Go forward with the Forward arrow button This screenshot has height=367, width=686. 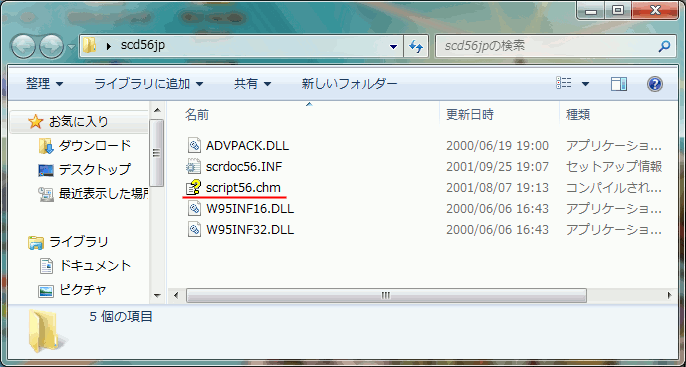click(x=51, y=46)
